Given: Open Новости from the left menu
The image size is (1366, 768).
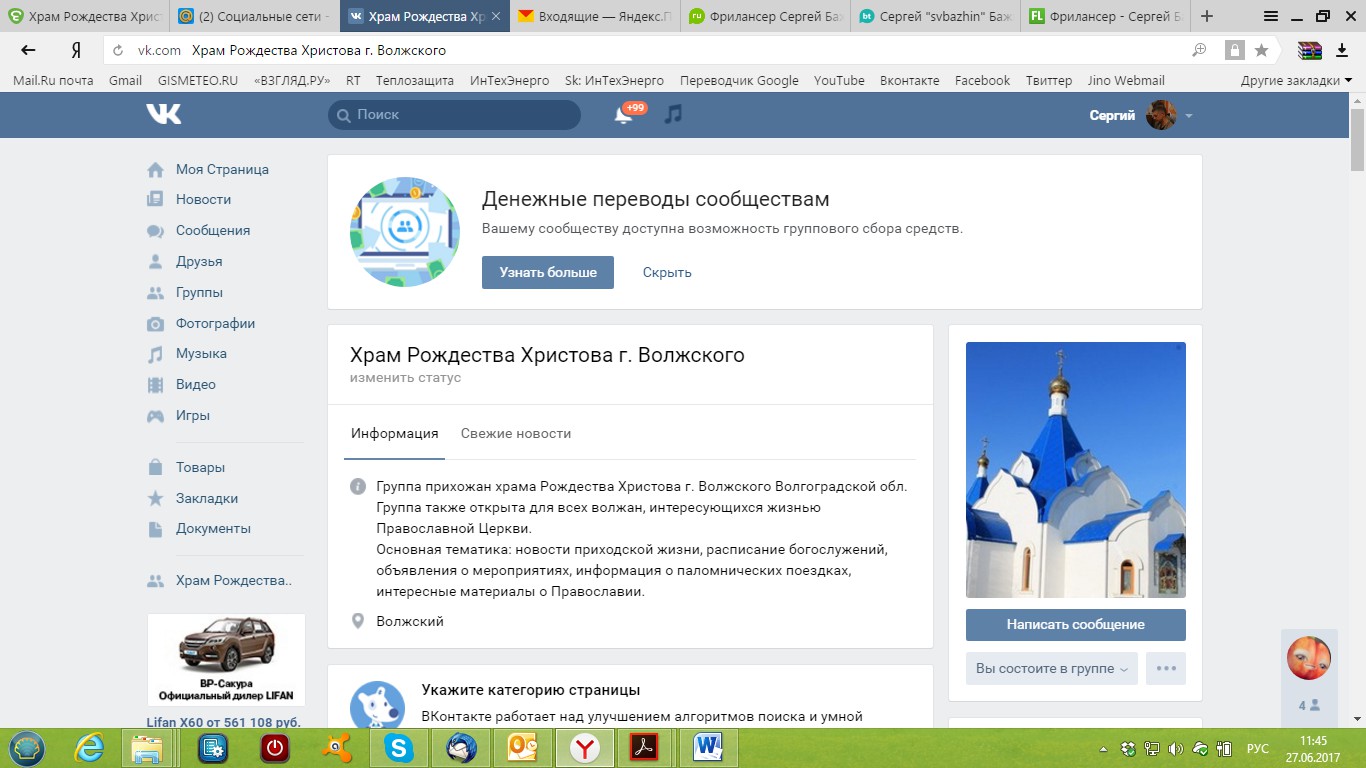Looking at the screenshot, I should tap(203, 199).
